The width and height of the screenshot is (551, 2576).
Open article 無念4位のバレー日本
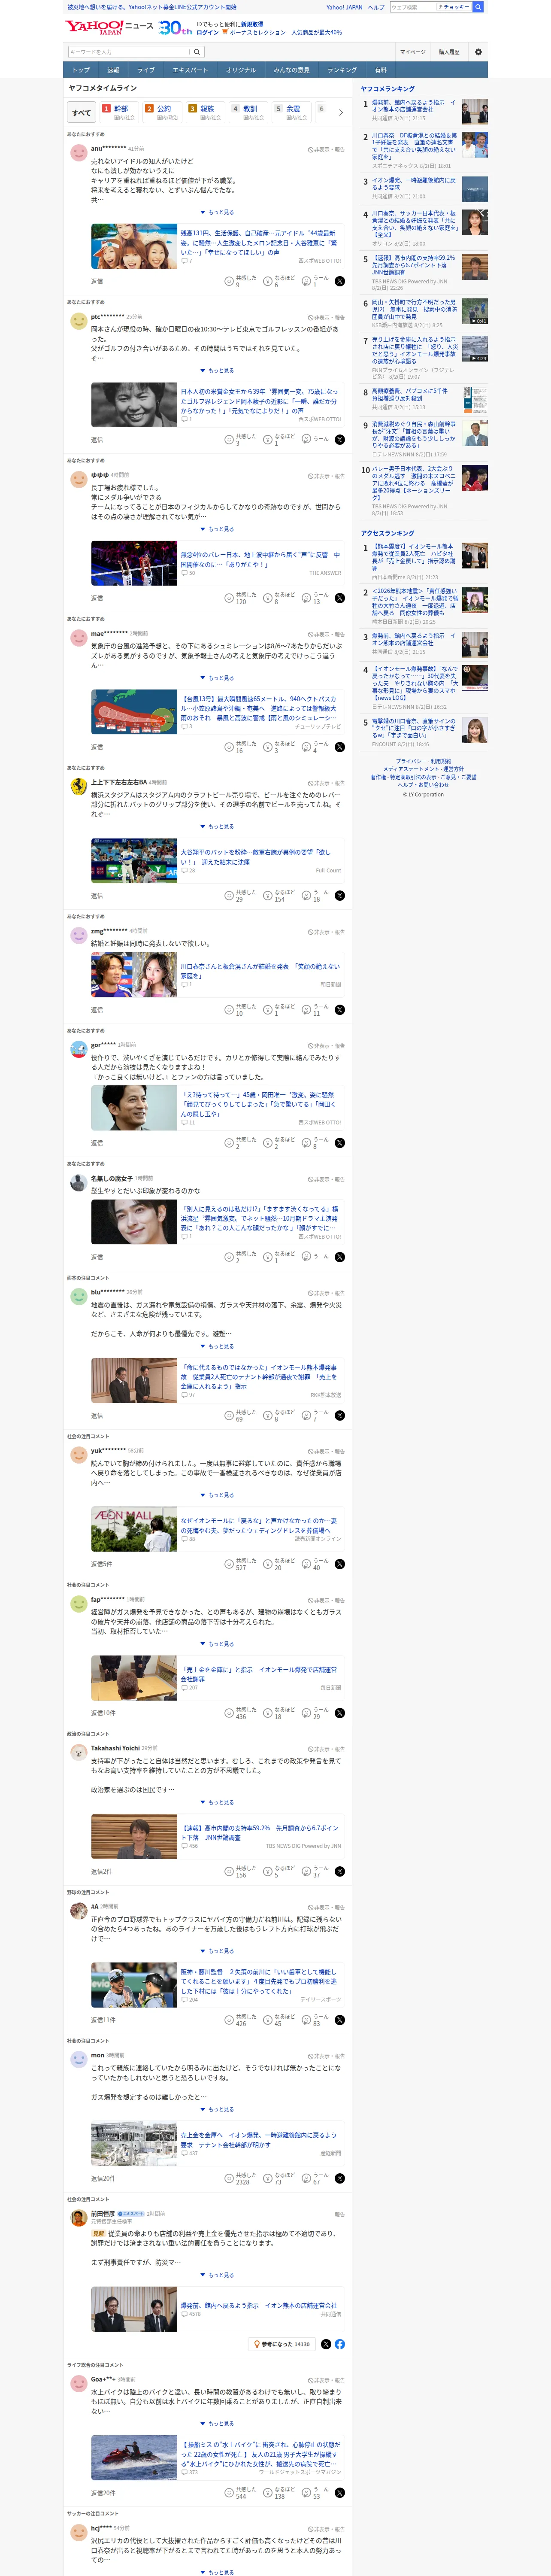[x=260, y=559]
